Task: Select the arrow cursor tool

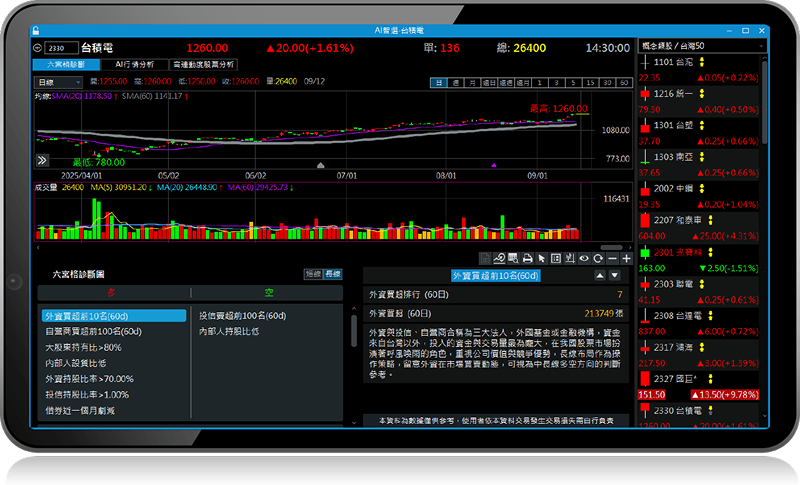Action: pyautogui.click(x=542, y=259)
